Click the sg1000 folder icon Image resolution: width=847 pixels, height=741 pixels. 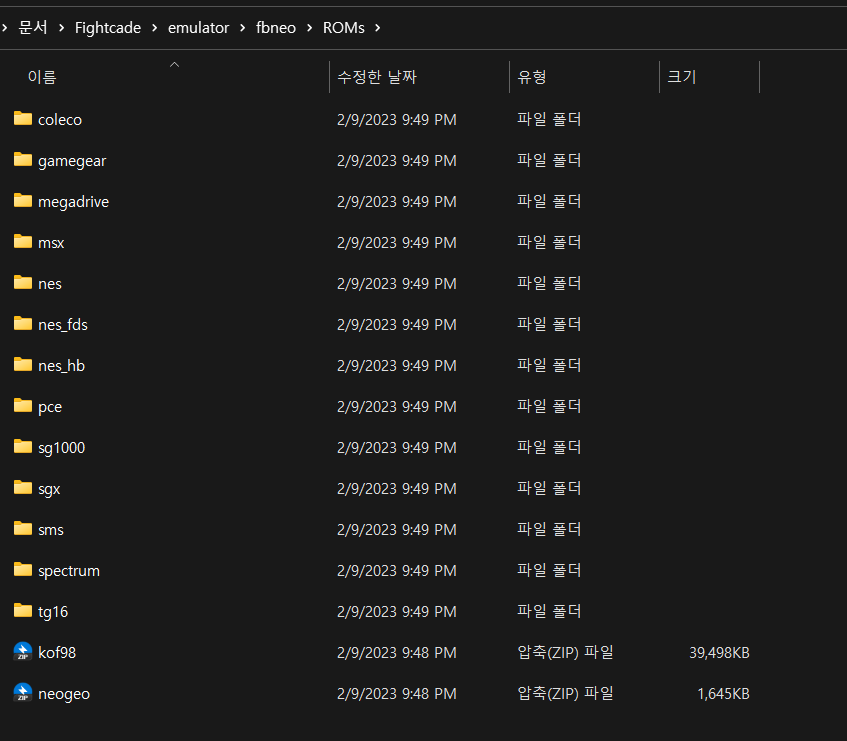pyautogui.click(x=23, y=447)
